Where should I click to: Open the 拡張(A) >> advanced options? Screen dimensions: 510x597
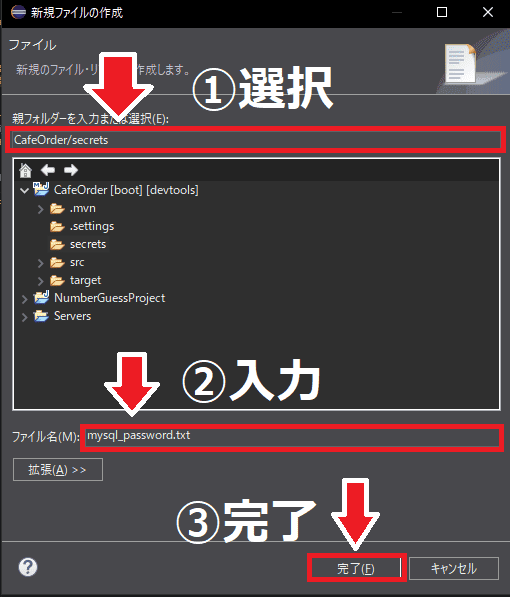(x=58, y=469)
